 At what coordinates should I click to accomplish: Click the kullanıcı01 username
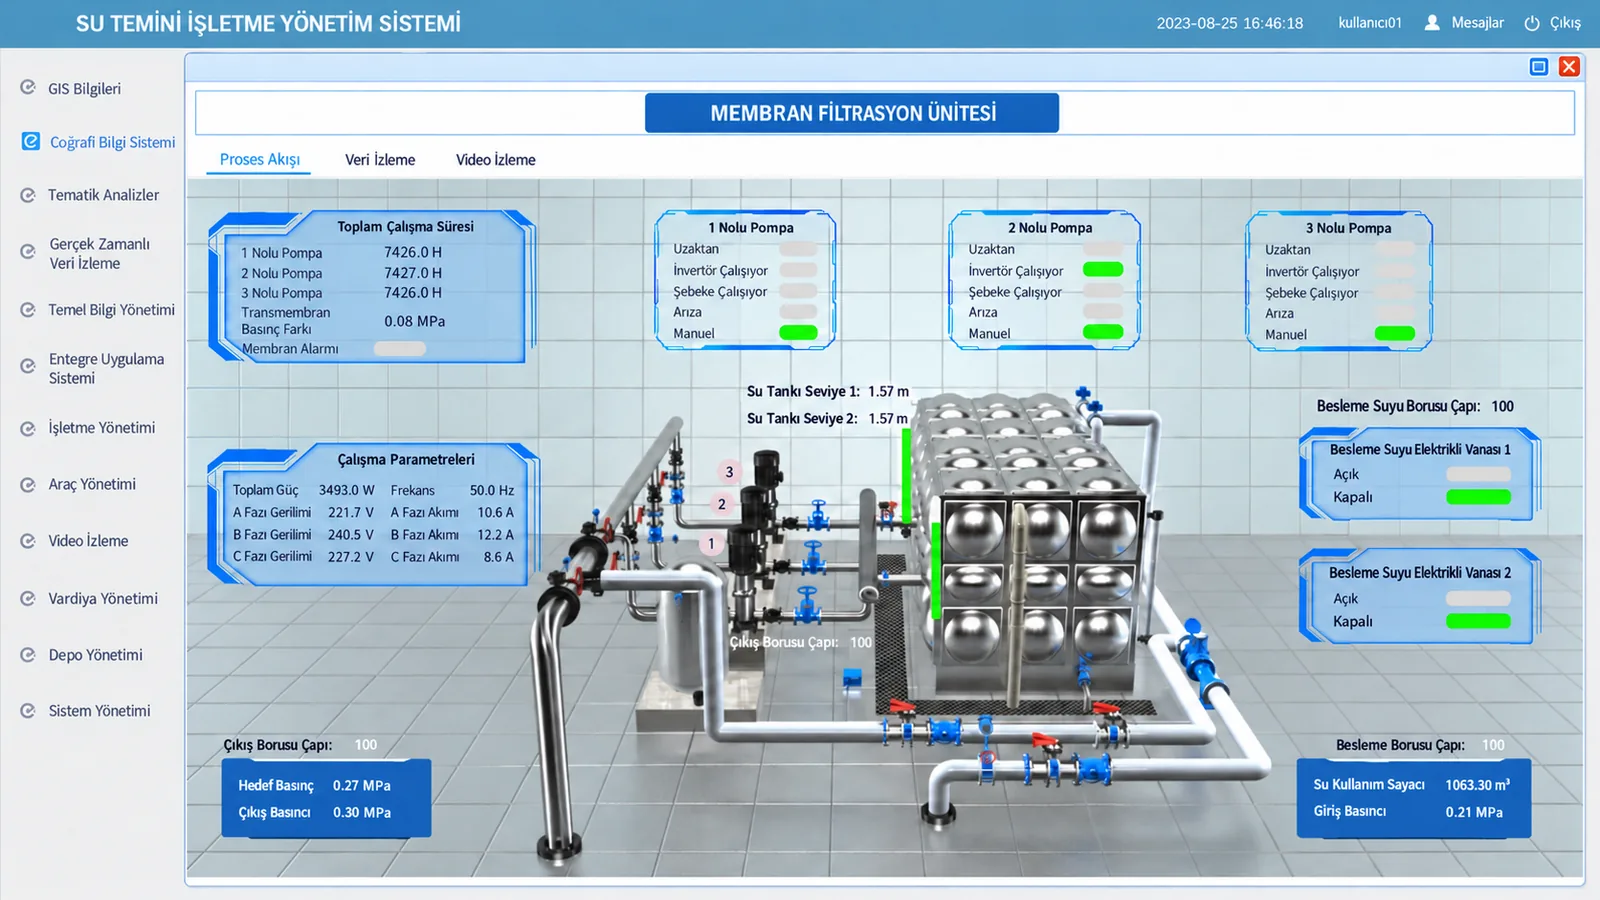(1370, 23)
